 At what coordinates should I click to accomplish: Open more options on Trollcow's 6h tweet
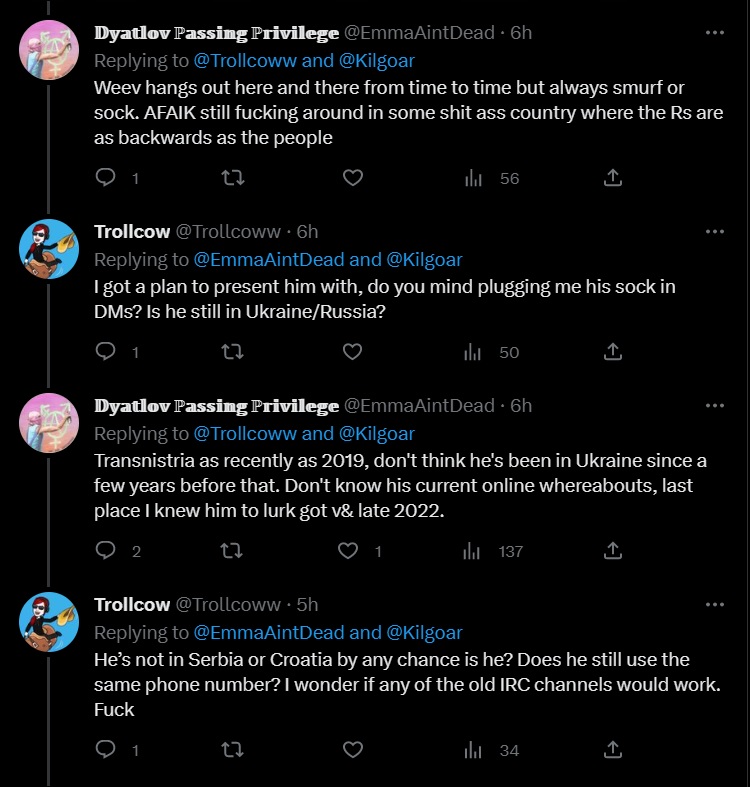pos(714,231)
